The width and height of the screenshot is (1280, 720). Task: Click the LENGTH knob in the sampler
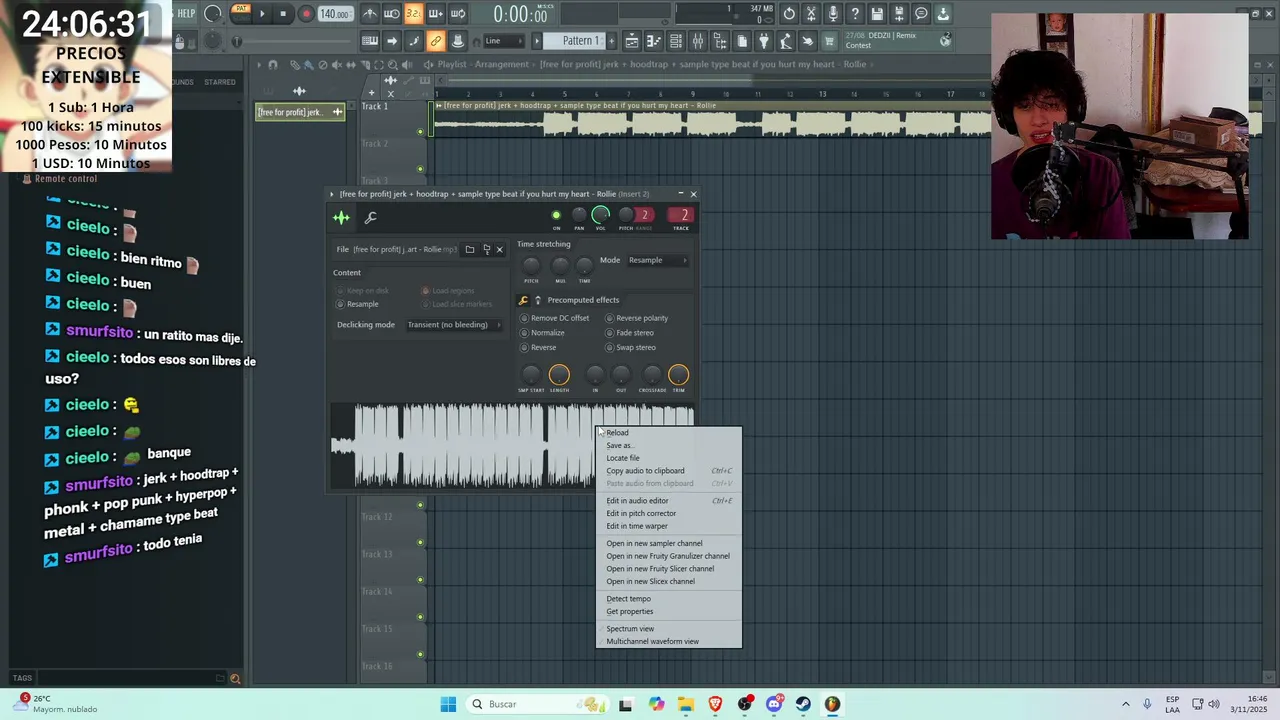[559, 375]
